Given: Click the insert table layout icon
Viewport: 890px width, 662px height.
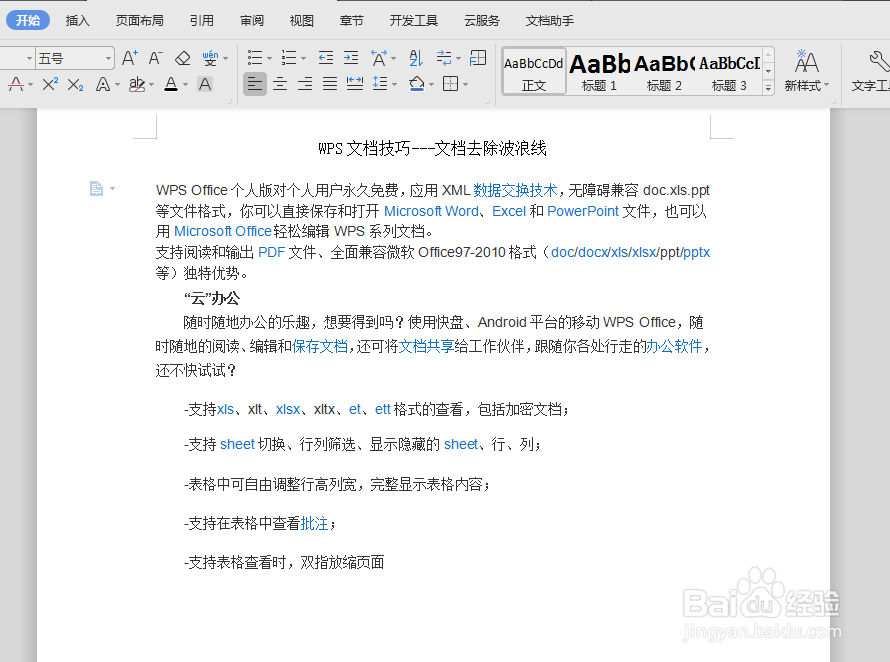Looking at the screenshot, I should [478, 58].
